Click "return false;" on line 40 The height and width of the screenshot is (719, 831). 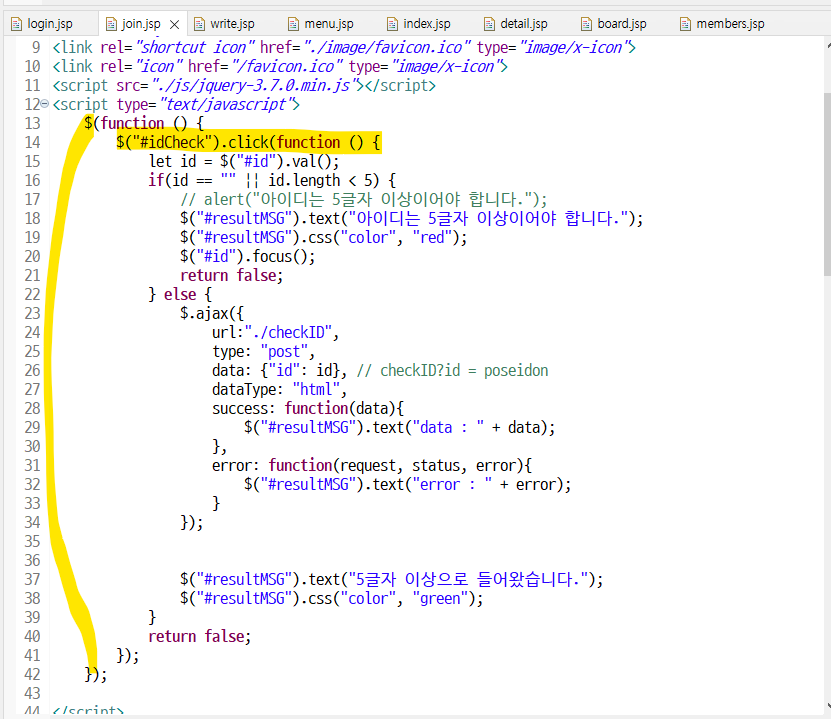point(200,636)
